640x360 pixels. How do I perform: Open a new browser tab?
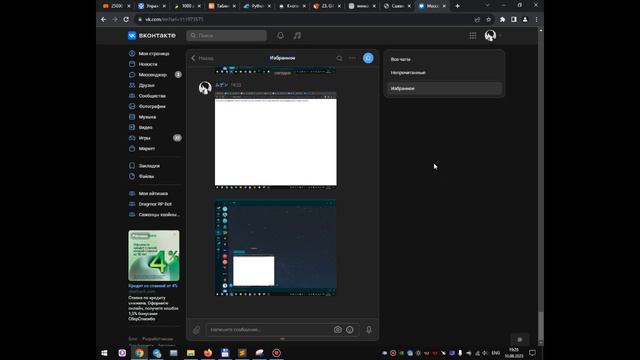458,6
